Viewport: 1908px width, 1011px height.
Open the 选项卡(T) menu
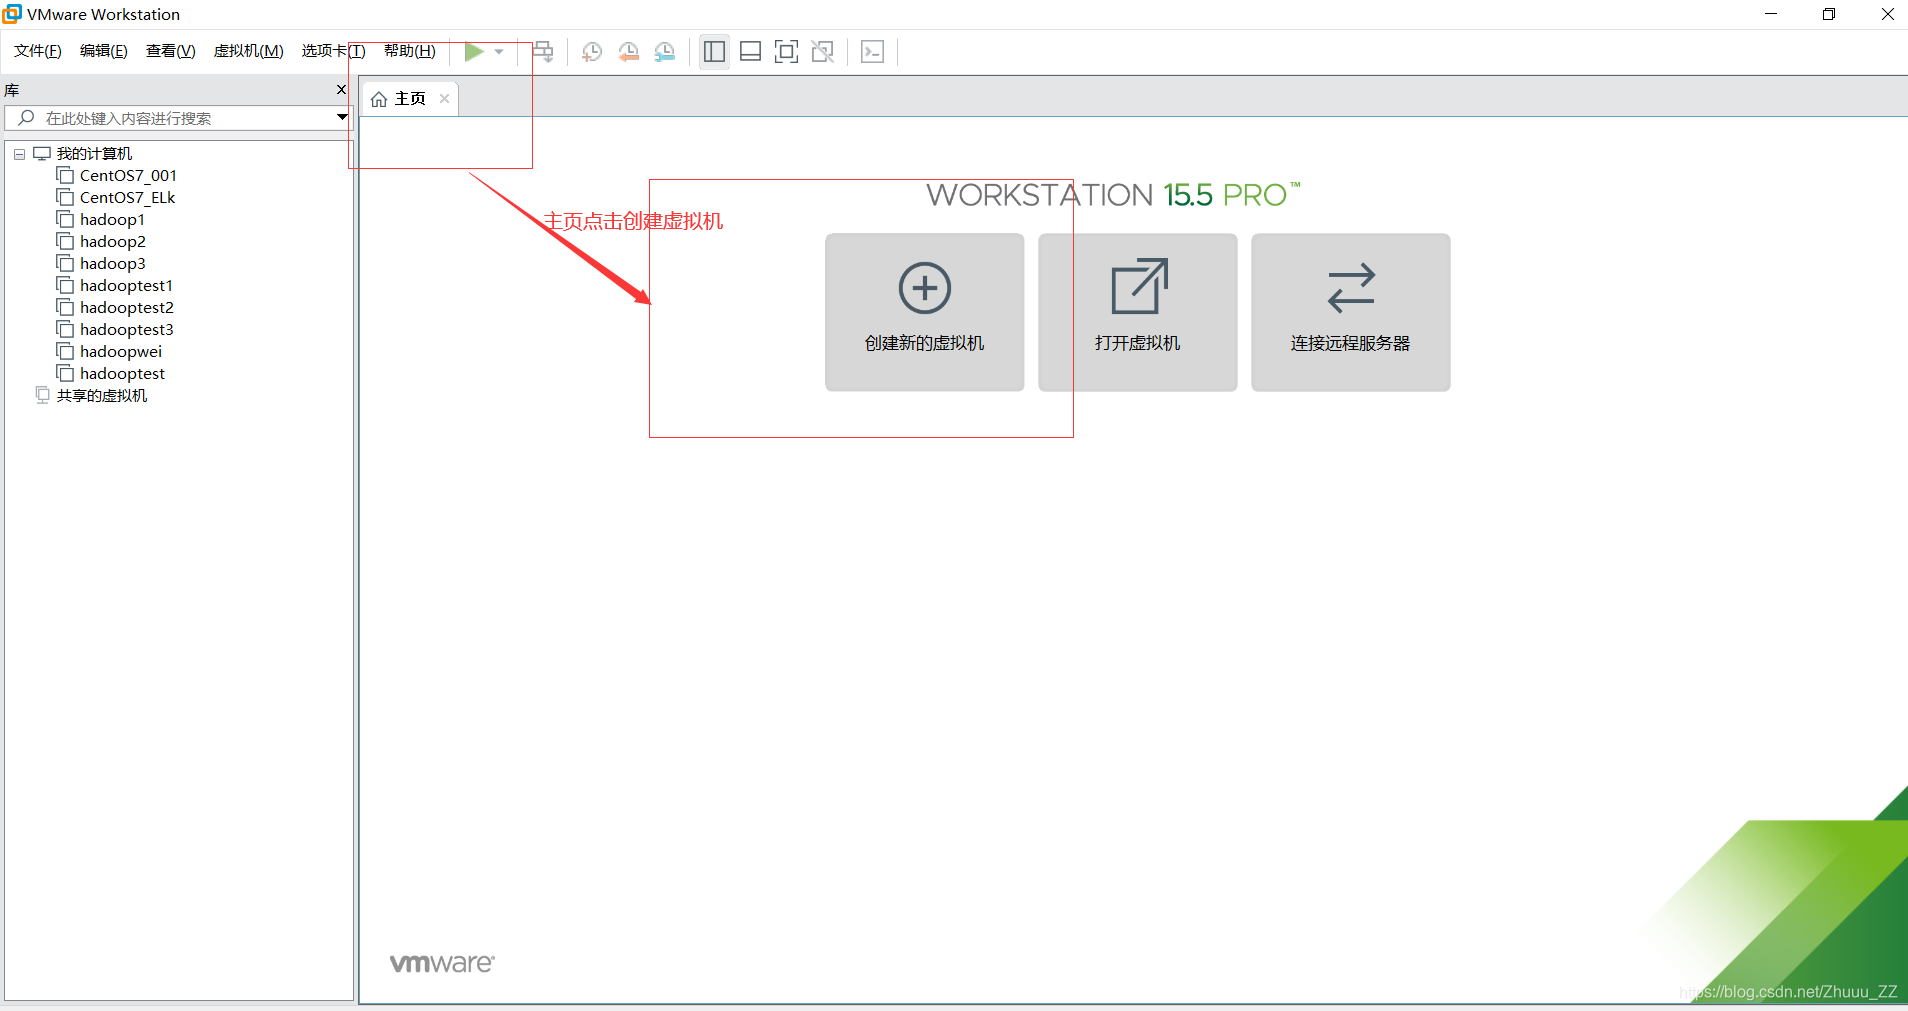pyautogui.click(x=334, y=51)
